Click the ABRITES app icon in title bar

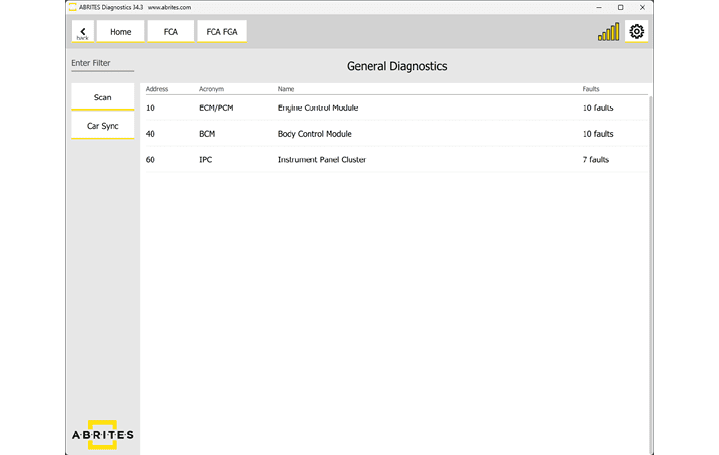[x=72, y=7]
